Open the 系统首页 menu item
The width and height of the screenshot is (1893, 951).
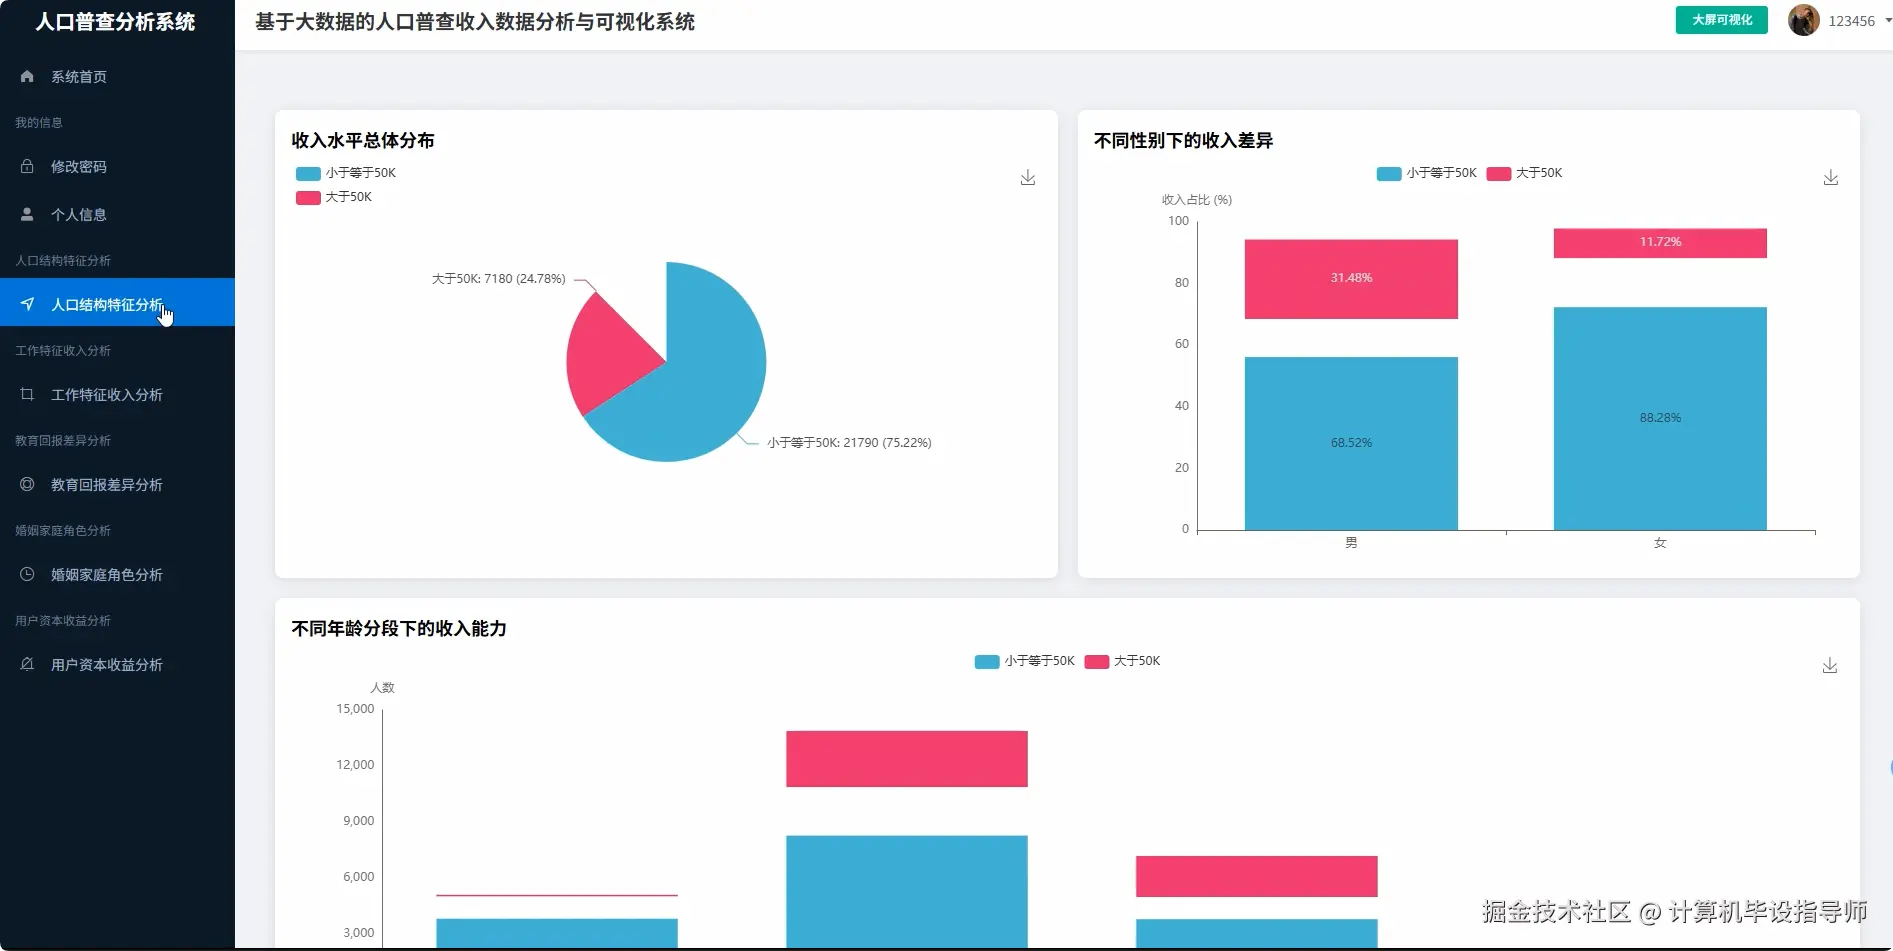(x=117, y=76)
